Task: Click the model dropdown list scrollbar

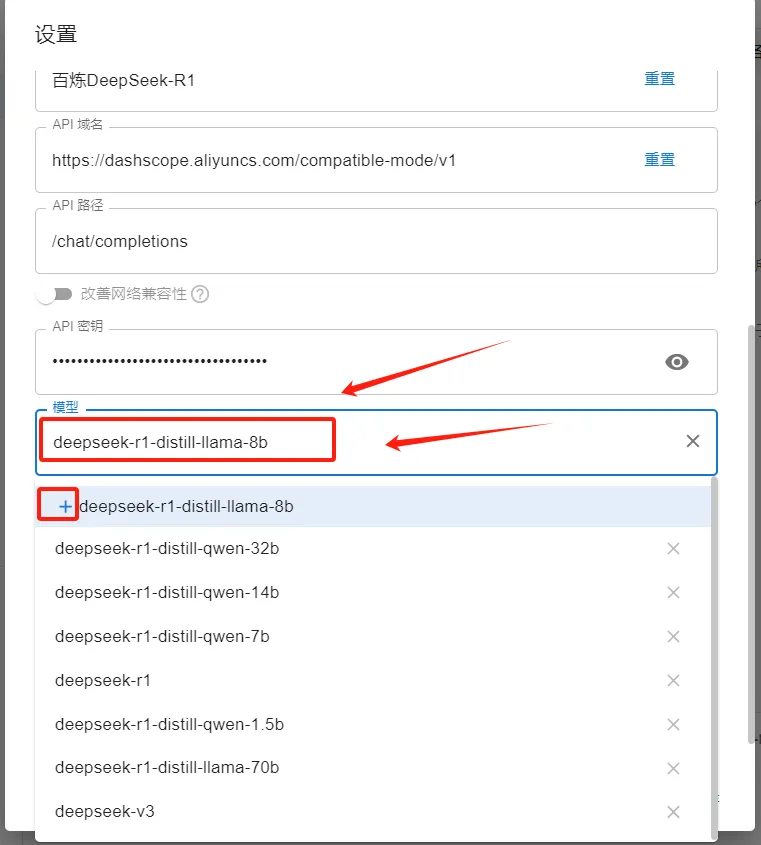Action: pyautogui.click(x=715, y=659)
